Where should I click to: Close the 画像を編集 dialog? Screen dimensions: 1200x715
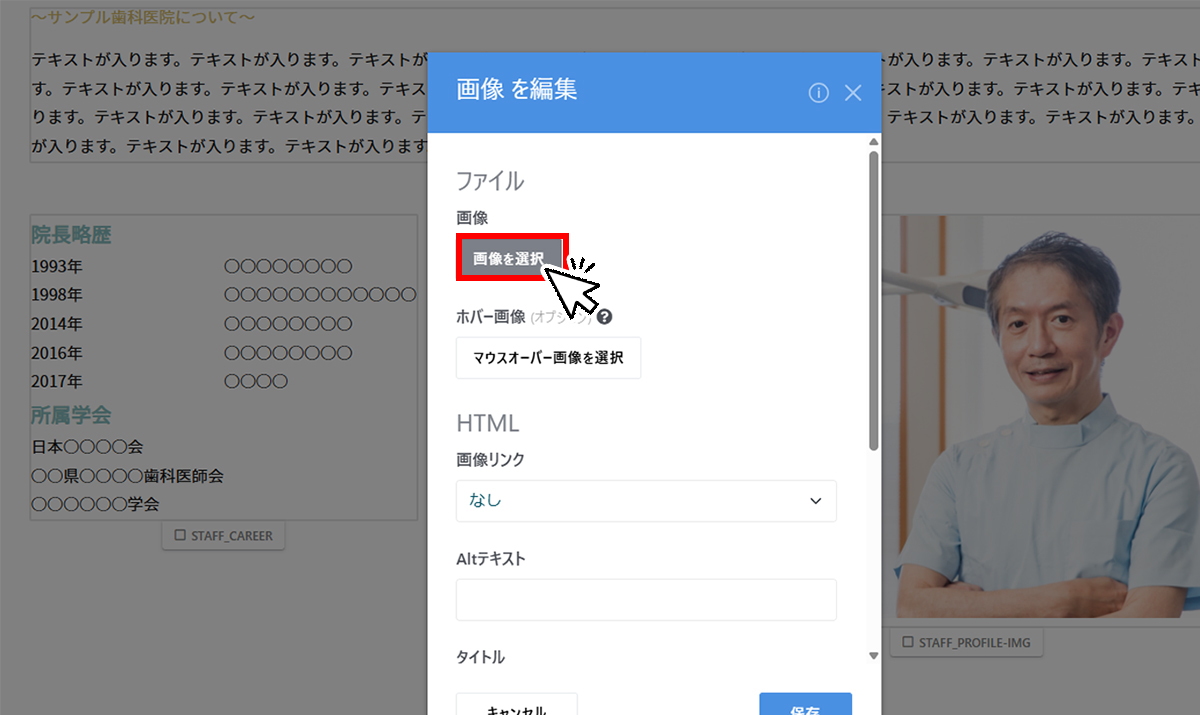tap(853, 93)
